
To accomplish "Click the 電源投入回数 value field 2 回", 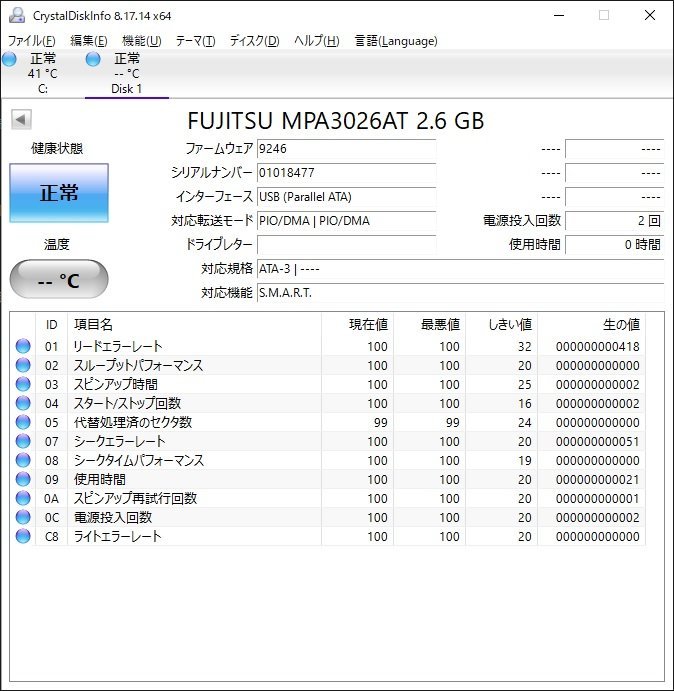I will (614, 221).
